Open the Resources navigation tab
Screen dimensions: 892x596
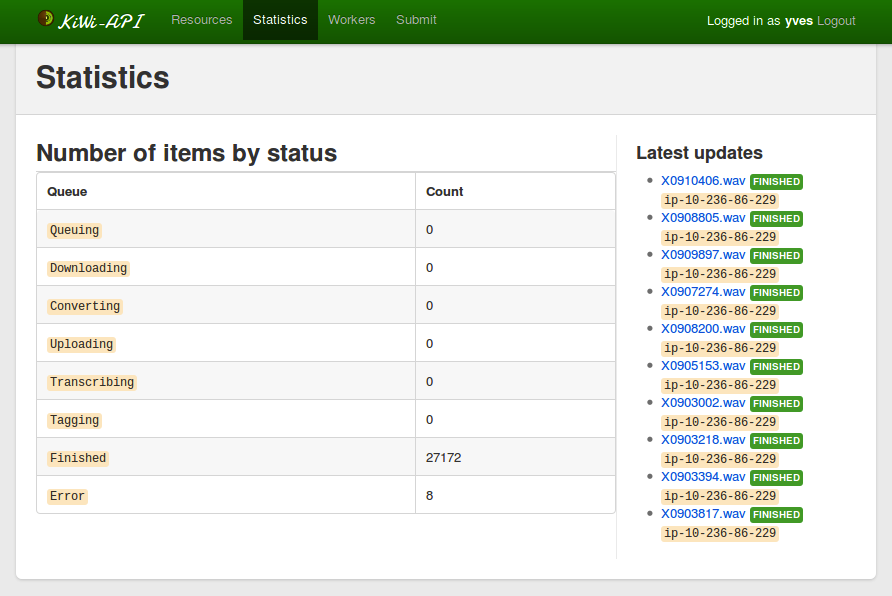click(201, 20)
